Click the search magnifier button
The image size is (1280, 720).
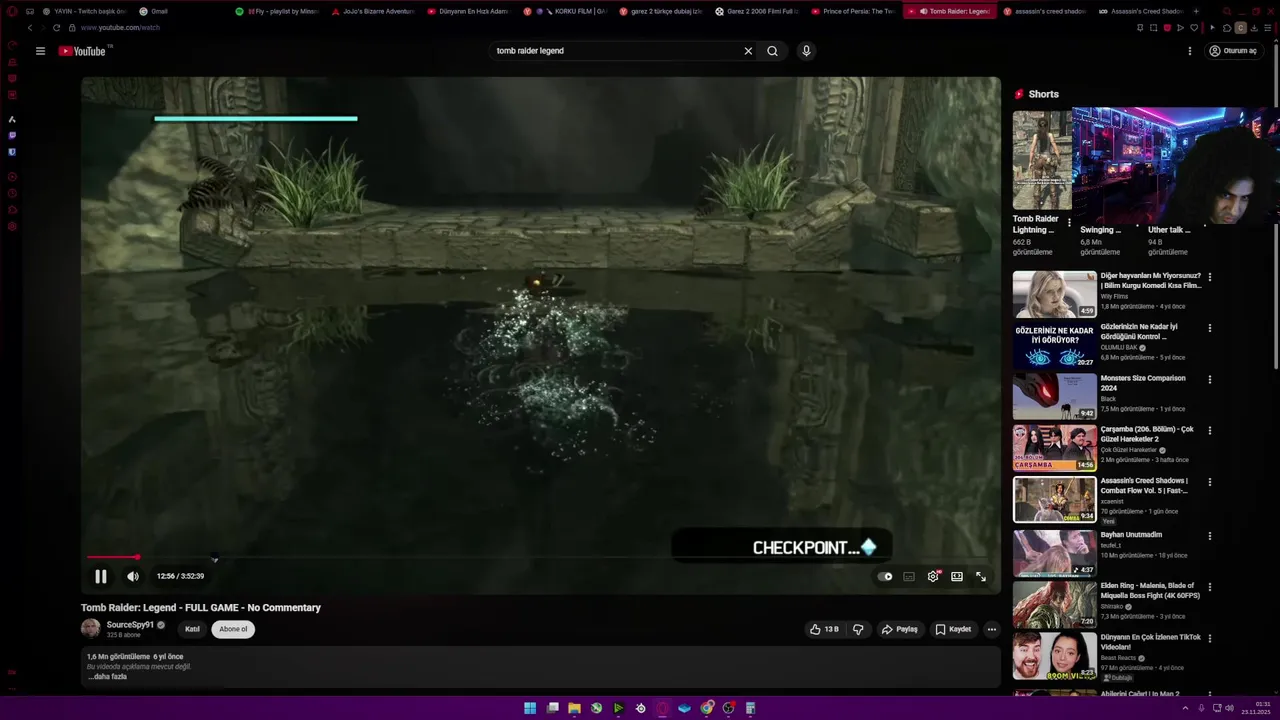pyautogui.click(x=772, y=51)
